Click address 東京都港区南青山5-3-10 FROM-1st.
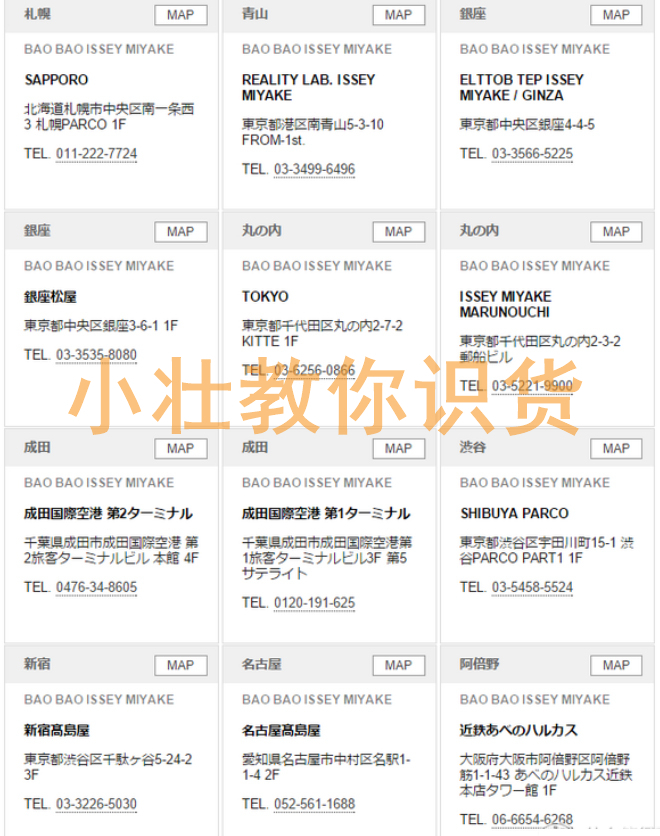Viewport: 660px width, 836px height. coord(313,132)
